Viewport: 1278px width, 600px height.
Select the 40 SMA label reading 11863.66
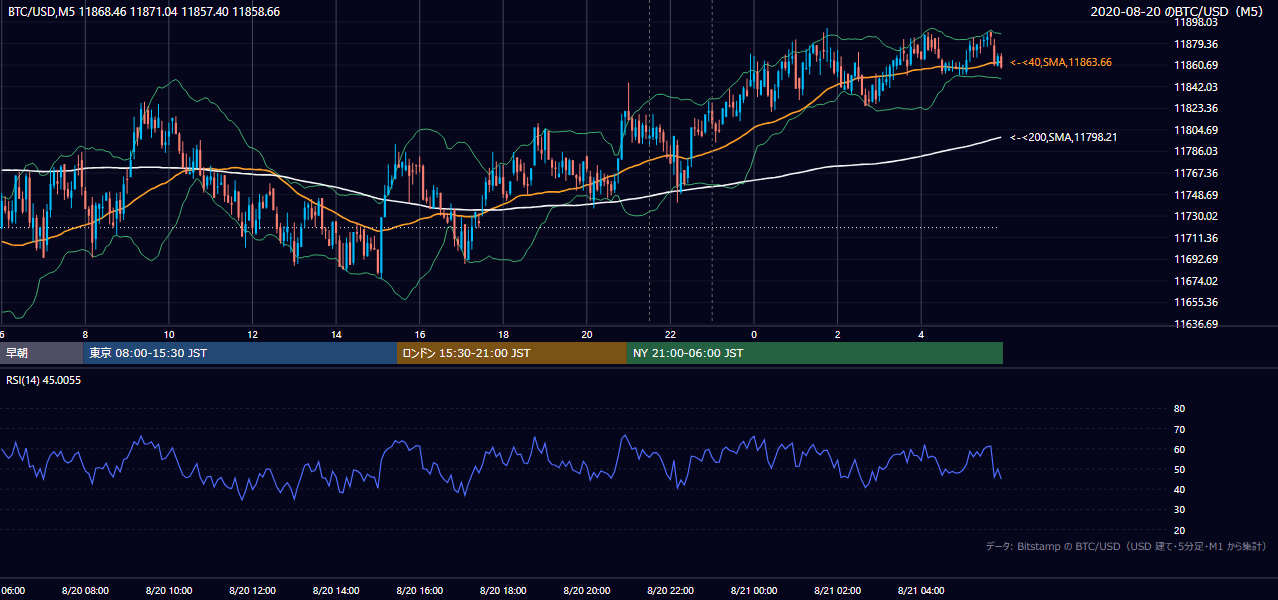click(1061, 62)
